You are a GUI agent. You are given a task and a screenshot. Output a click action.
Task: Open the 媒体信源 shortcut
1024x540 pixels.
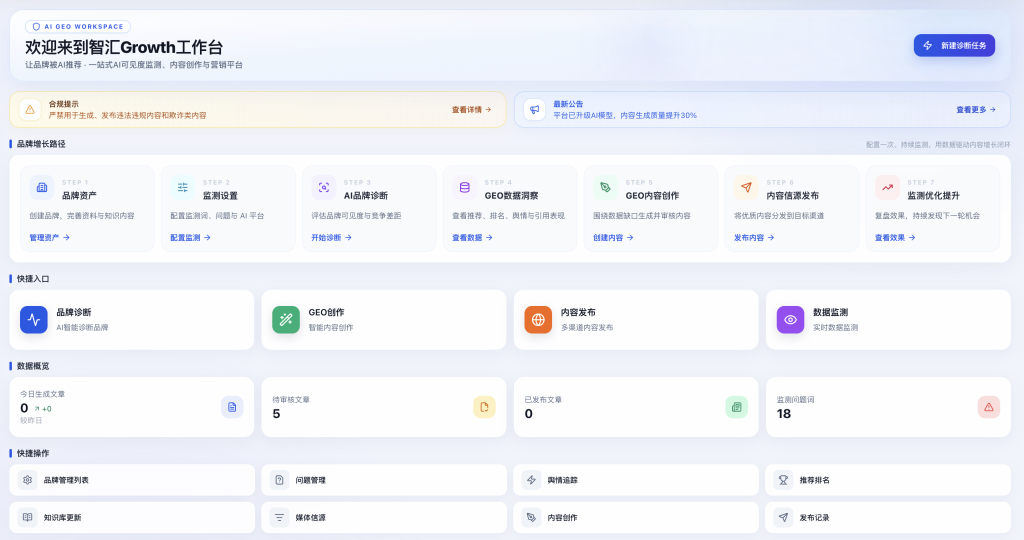coord(384,517)
